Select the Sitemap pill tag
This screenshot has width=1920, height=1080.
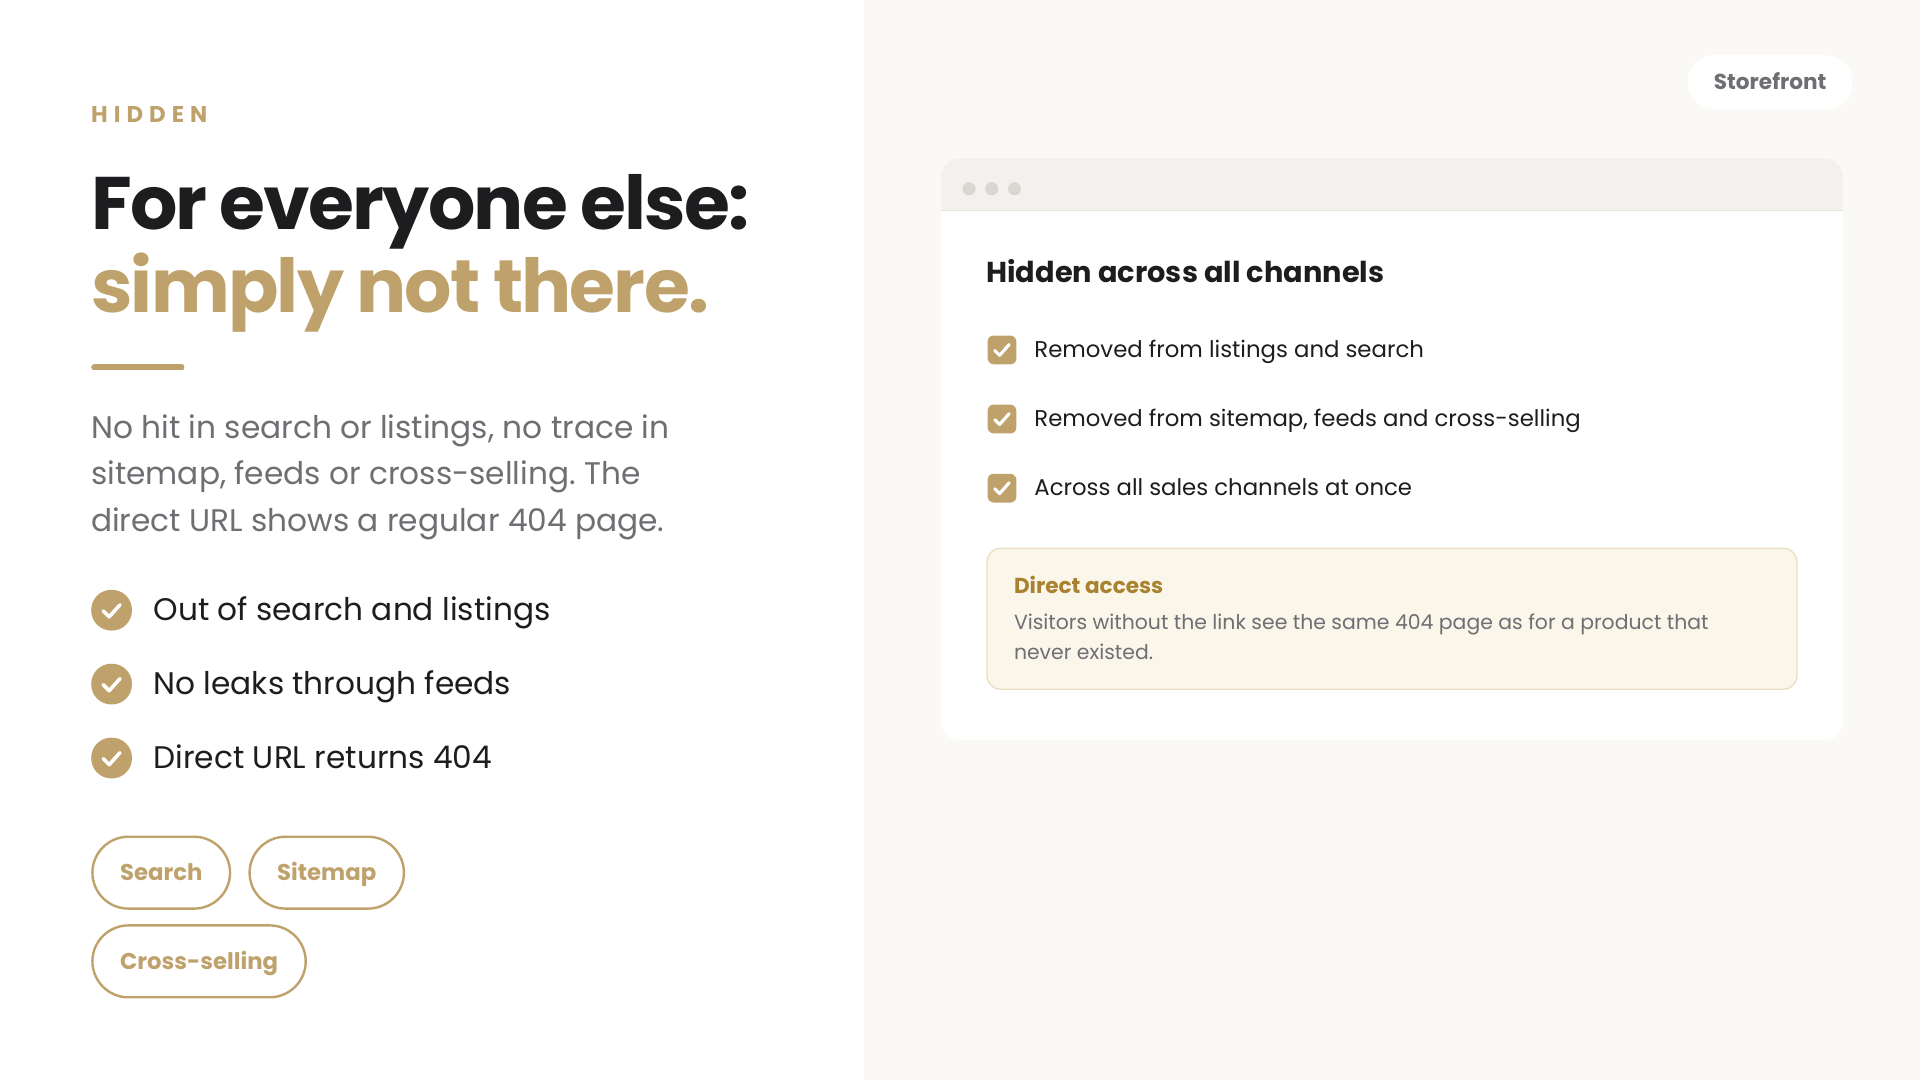pos(326,873)
